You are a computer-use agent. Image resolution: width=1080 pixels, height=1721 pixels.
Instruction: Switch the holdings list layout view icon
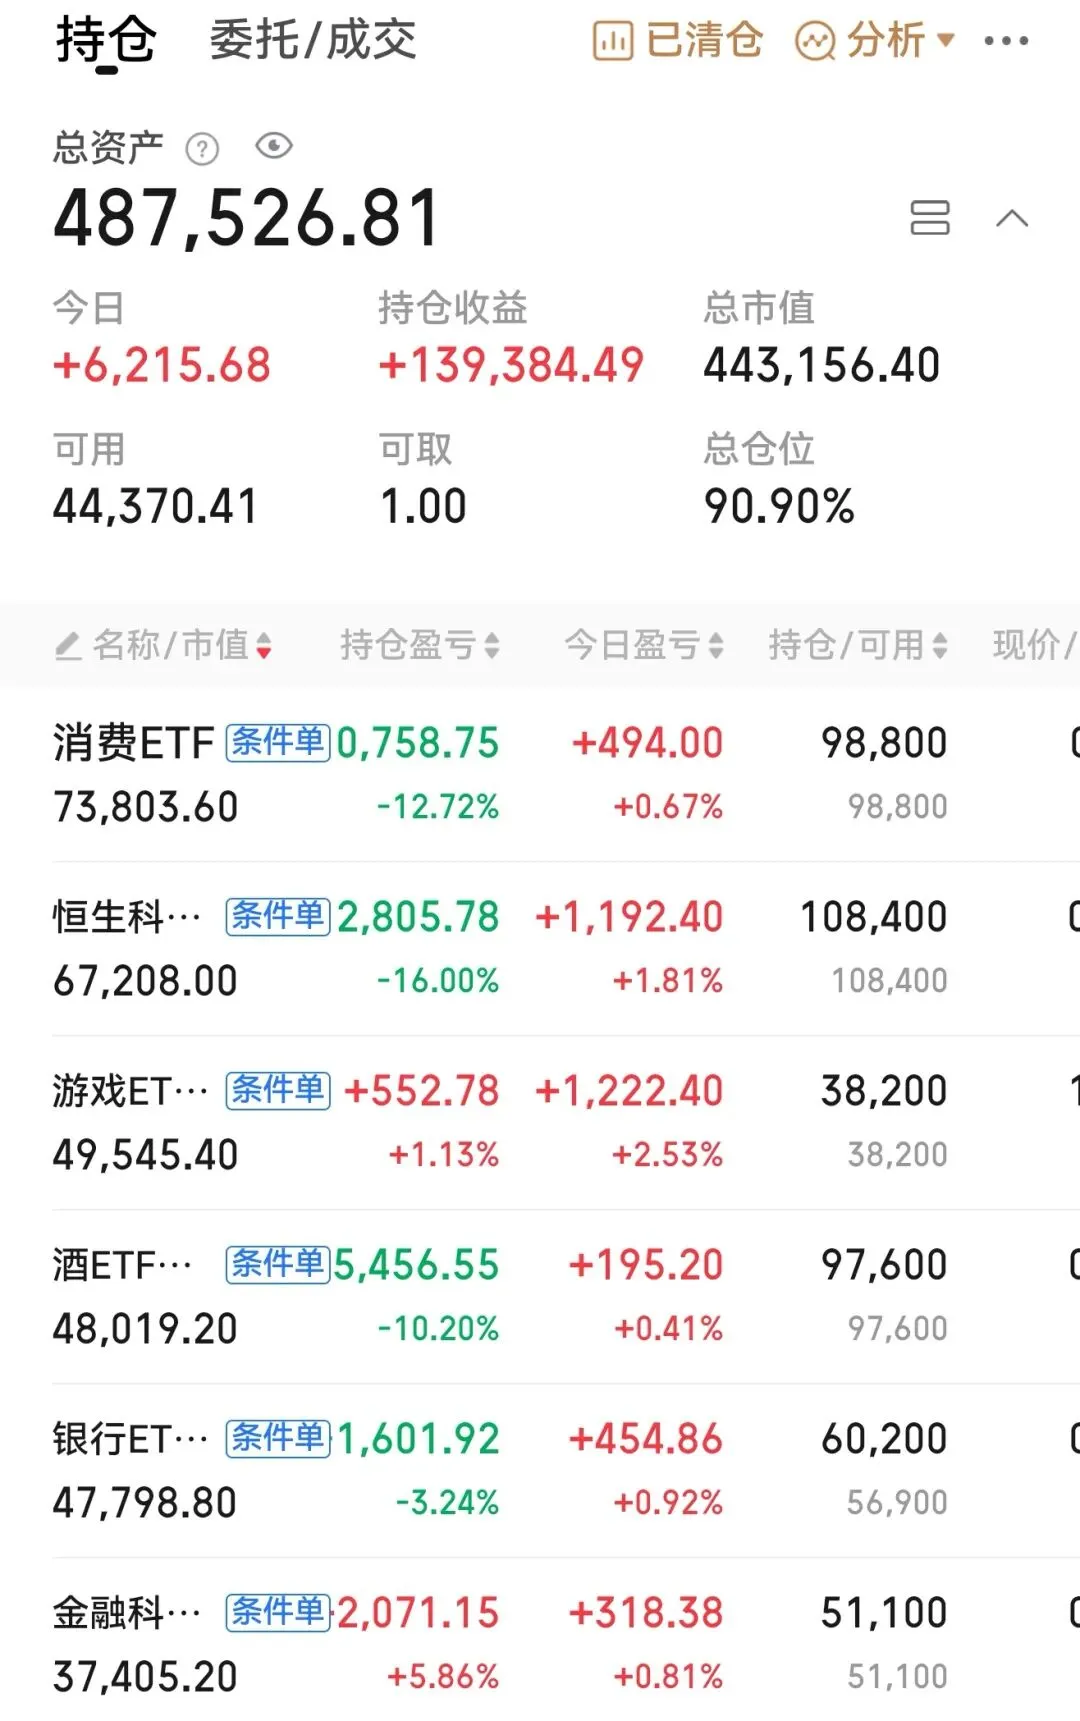click(x=930, y=217)
